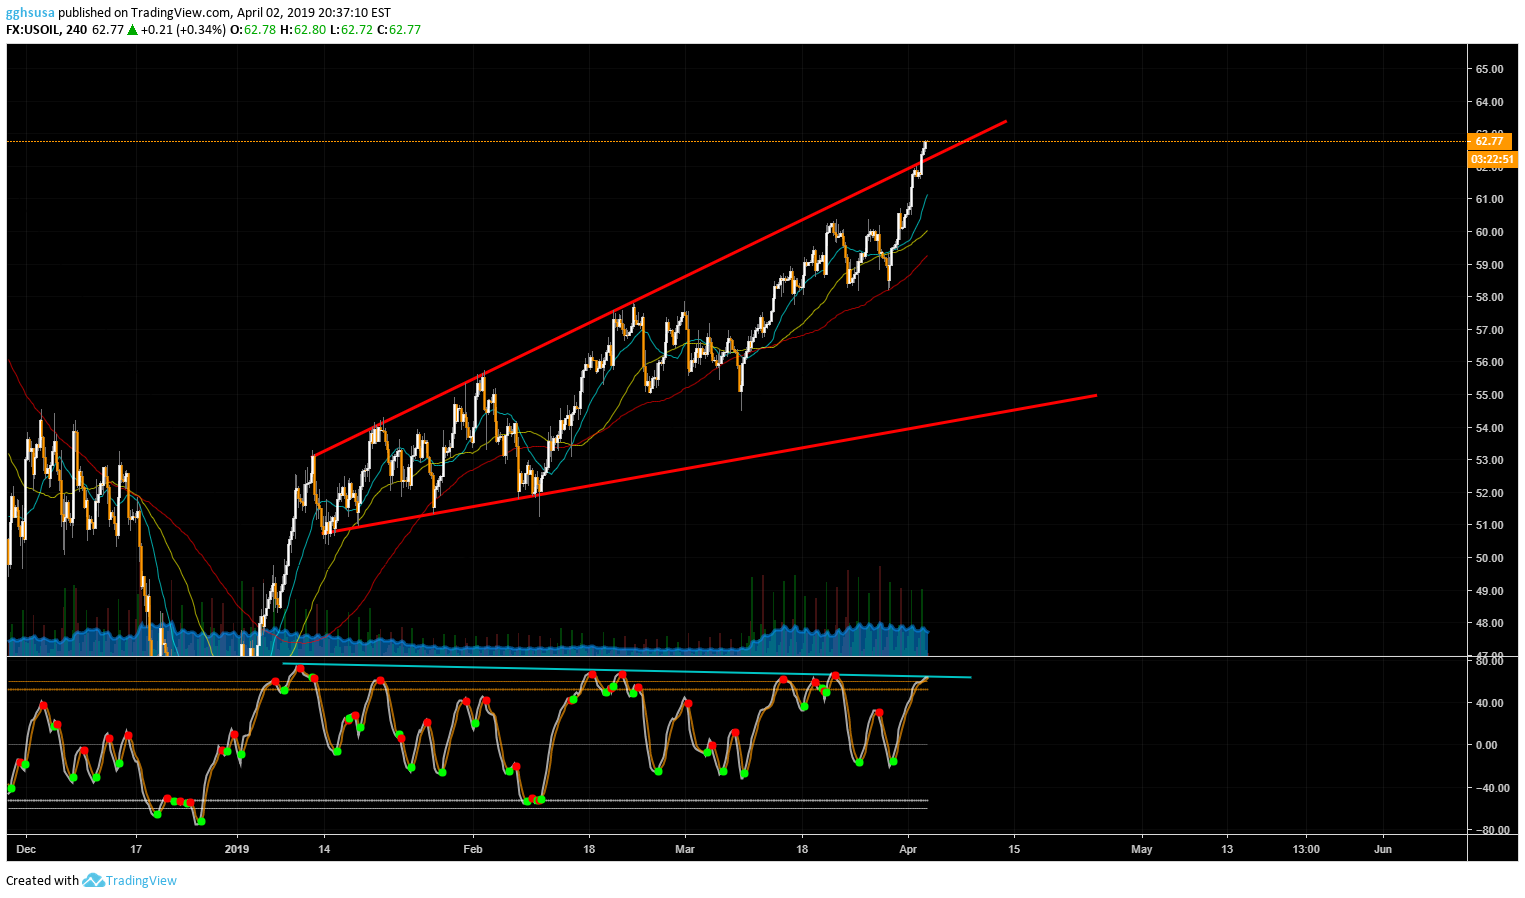
Task: Click the FX:USOIL symbol name
Action: (32, 30)
